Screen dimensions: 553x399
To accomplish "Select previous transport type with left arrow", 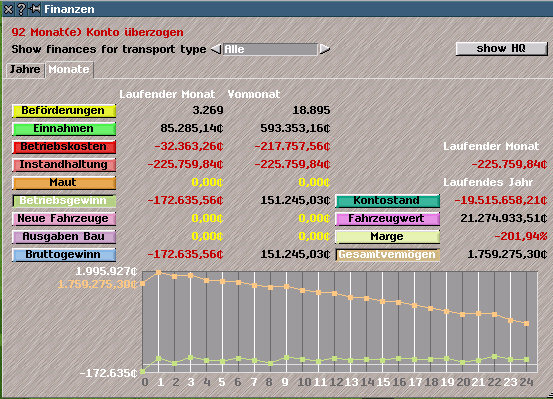I will pyautogui.click(x=216, y=49).
